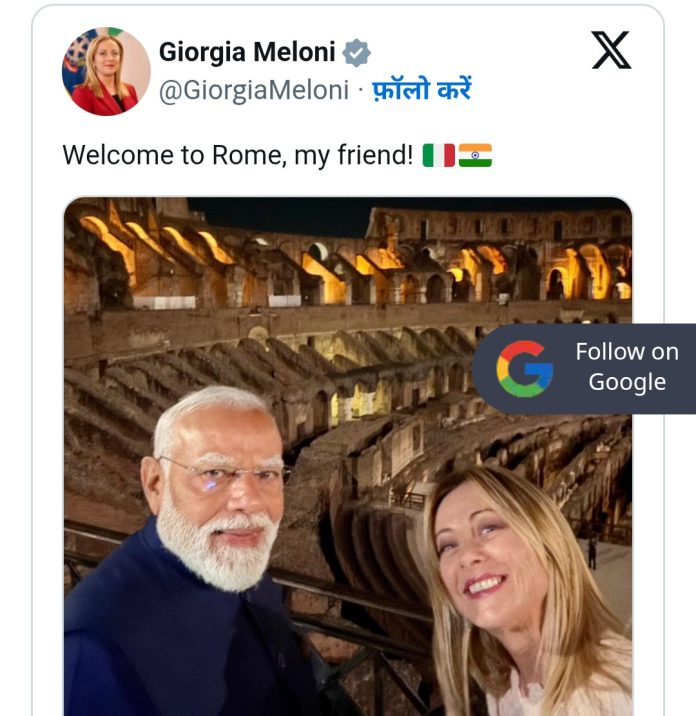Click the Follow on Google button
Viewport: 696px width, 716px height.
tap(584, 369)
